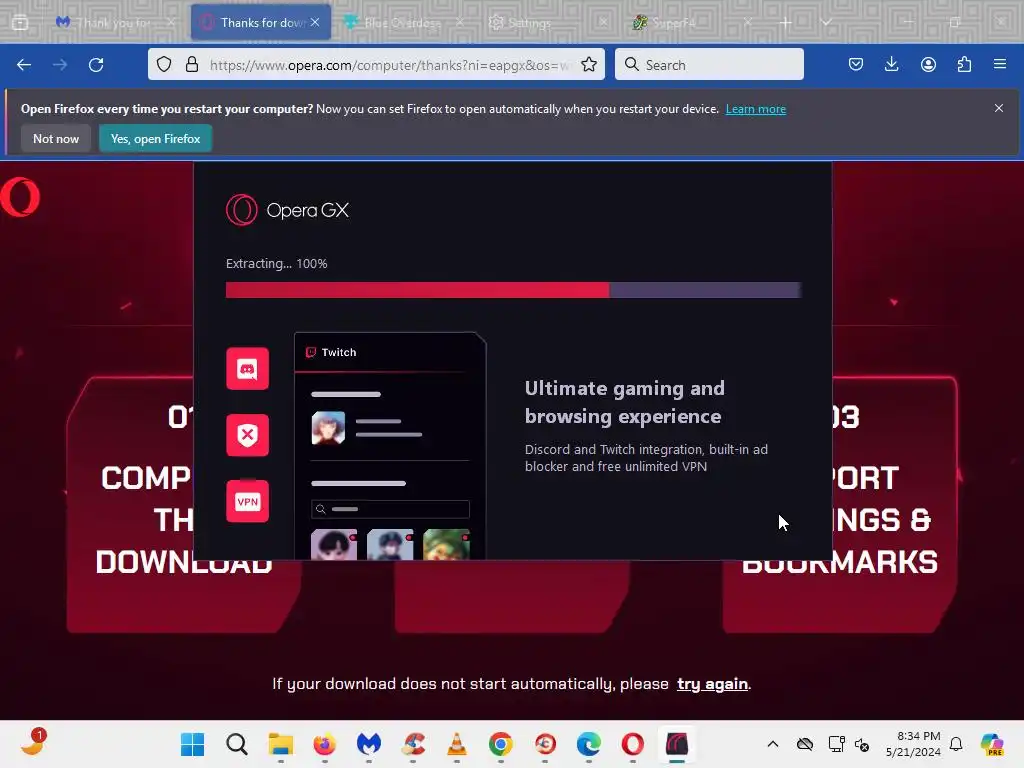Click the try again download link
The height and width of the screenshot is (768, 1024).
click(712, 684)
